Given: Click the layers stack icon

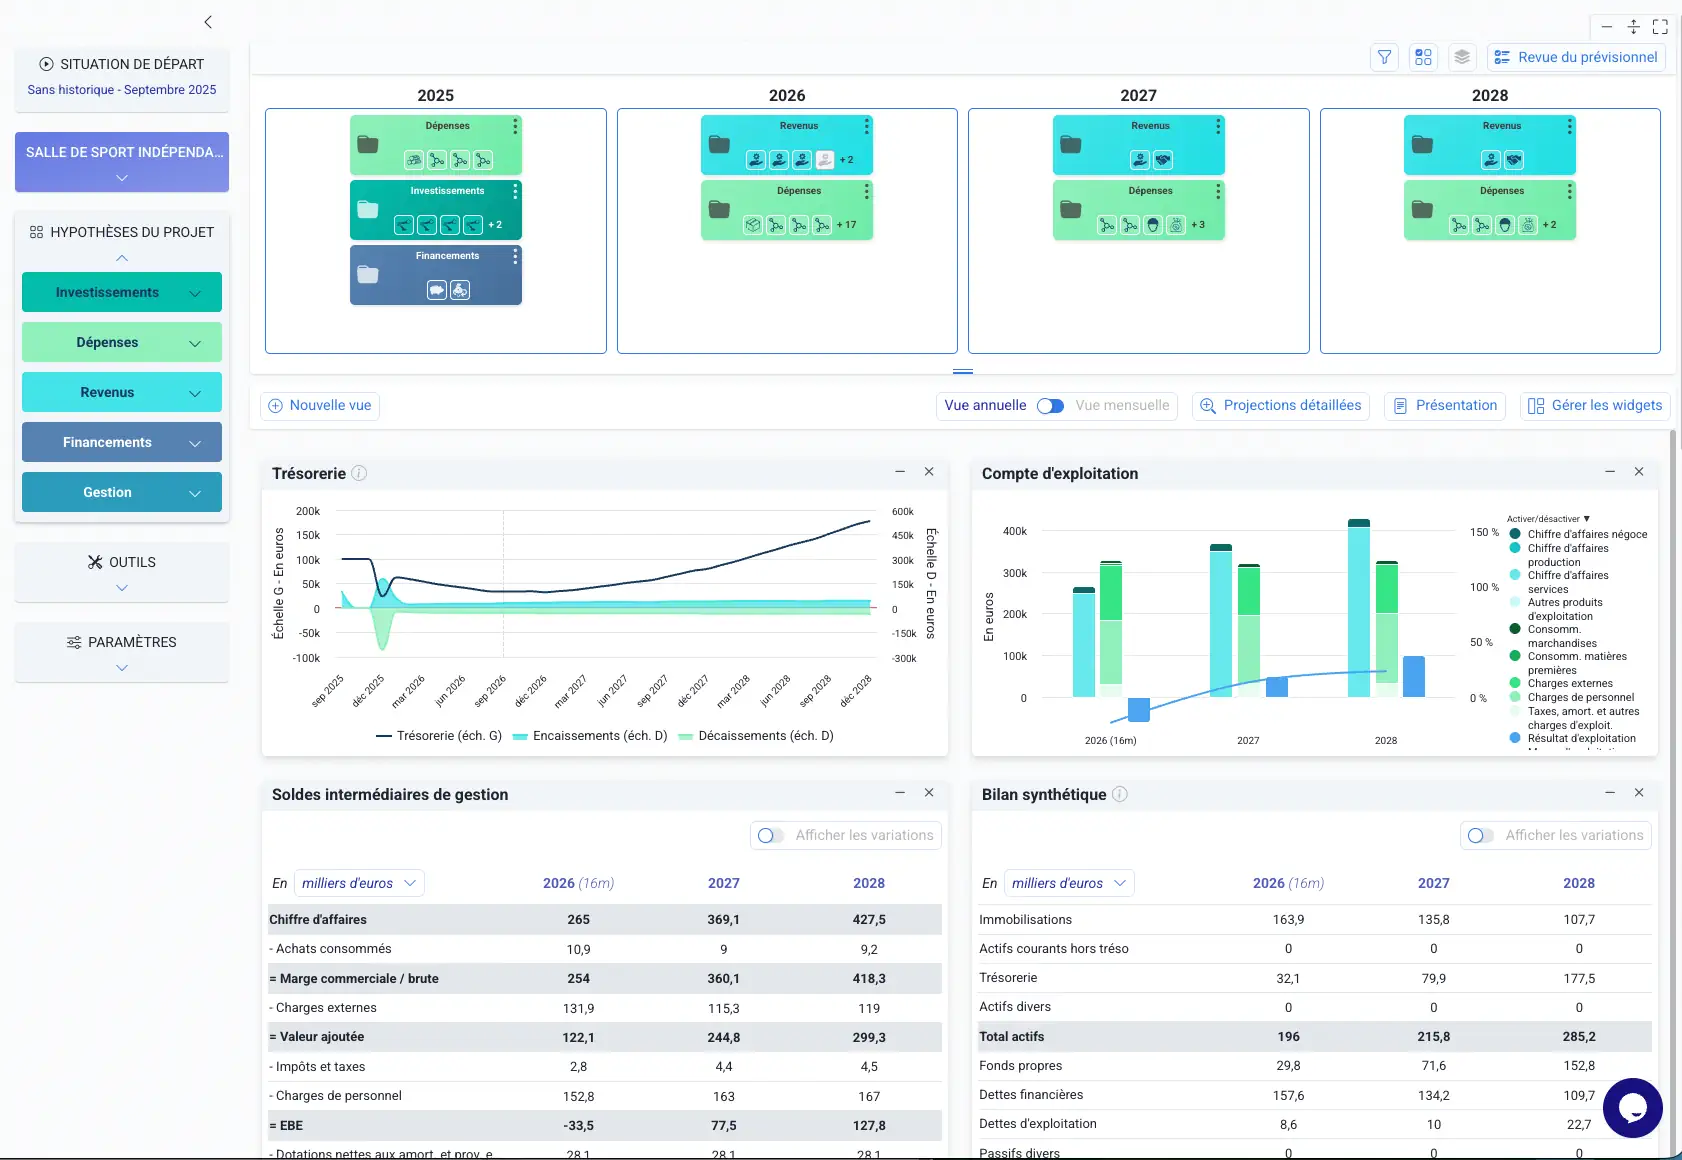Looking at the screenshot, I should [x=1462, y=57].
